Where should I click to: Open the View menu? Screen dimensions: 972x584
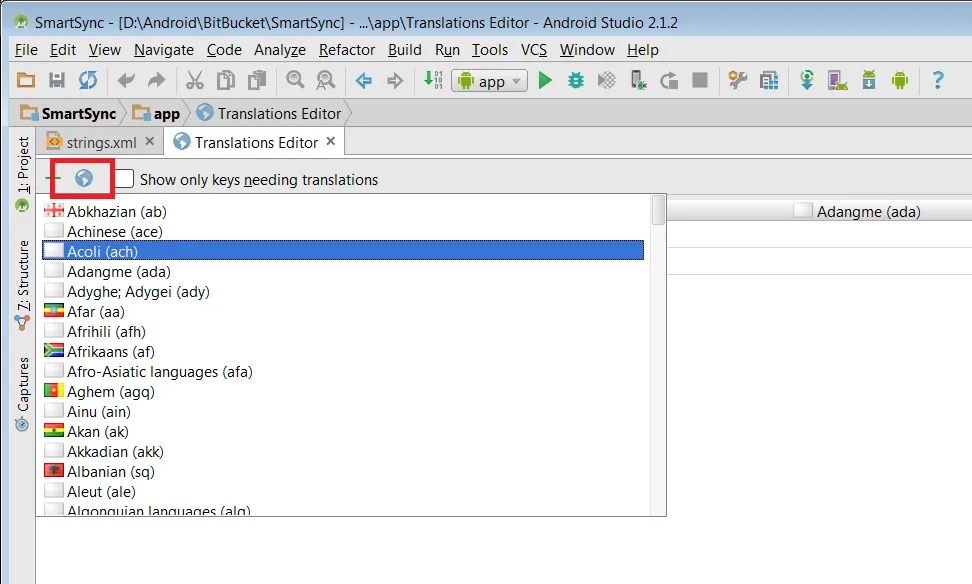tap(104, 50)
